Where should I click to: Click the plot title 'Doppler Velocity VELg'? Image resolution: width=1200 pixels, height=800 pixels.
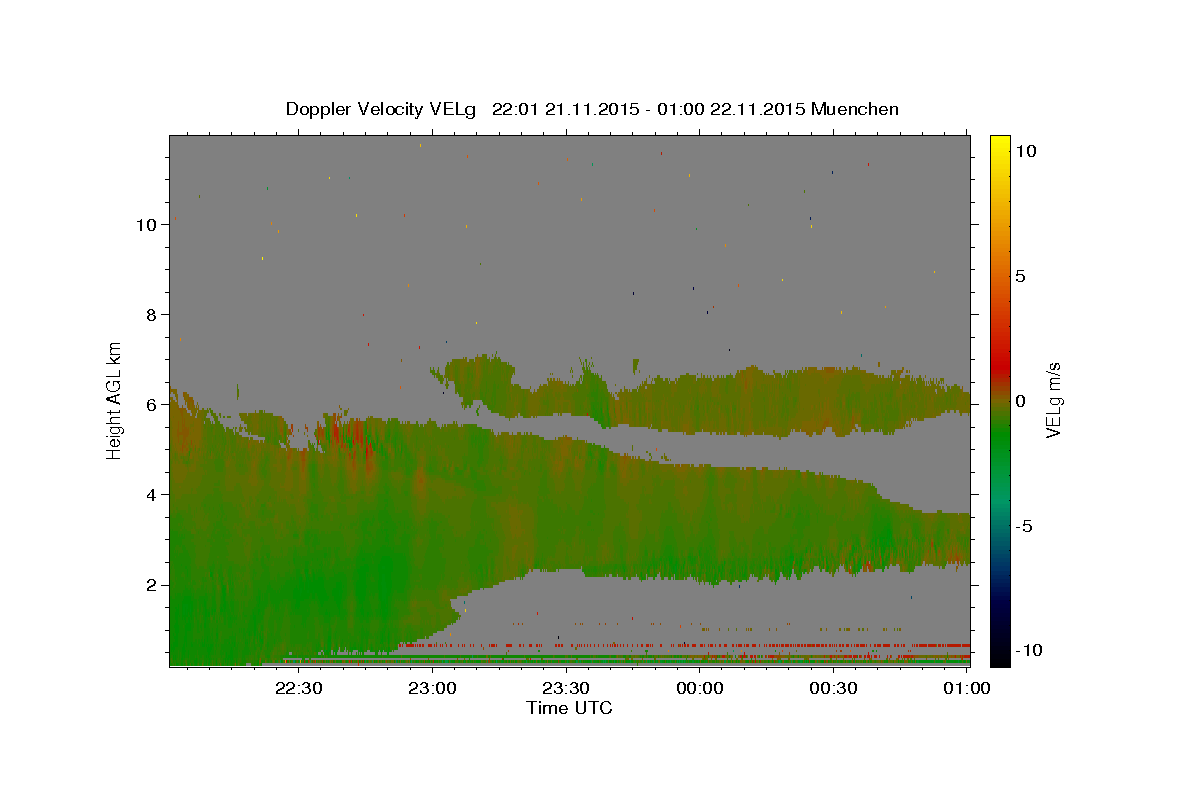pyautogui.click(x=383, y=109)
